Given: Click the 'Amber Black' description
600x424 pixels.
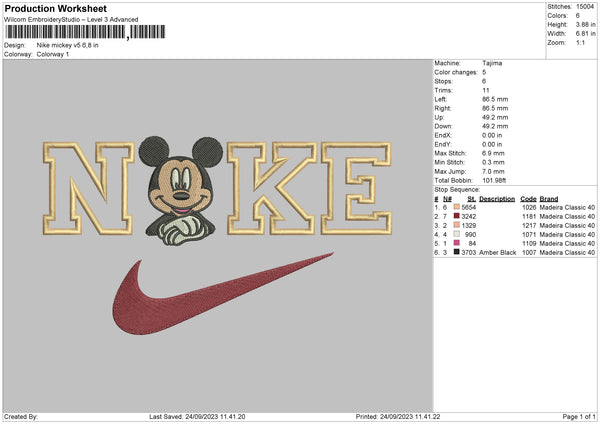Looking at the screenshot, I should (497, 253).
